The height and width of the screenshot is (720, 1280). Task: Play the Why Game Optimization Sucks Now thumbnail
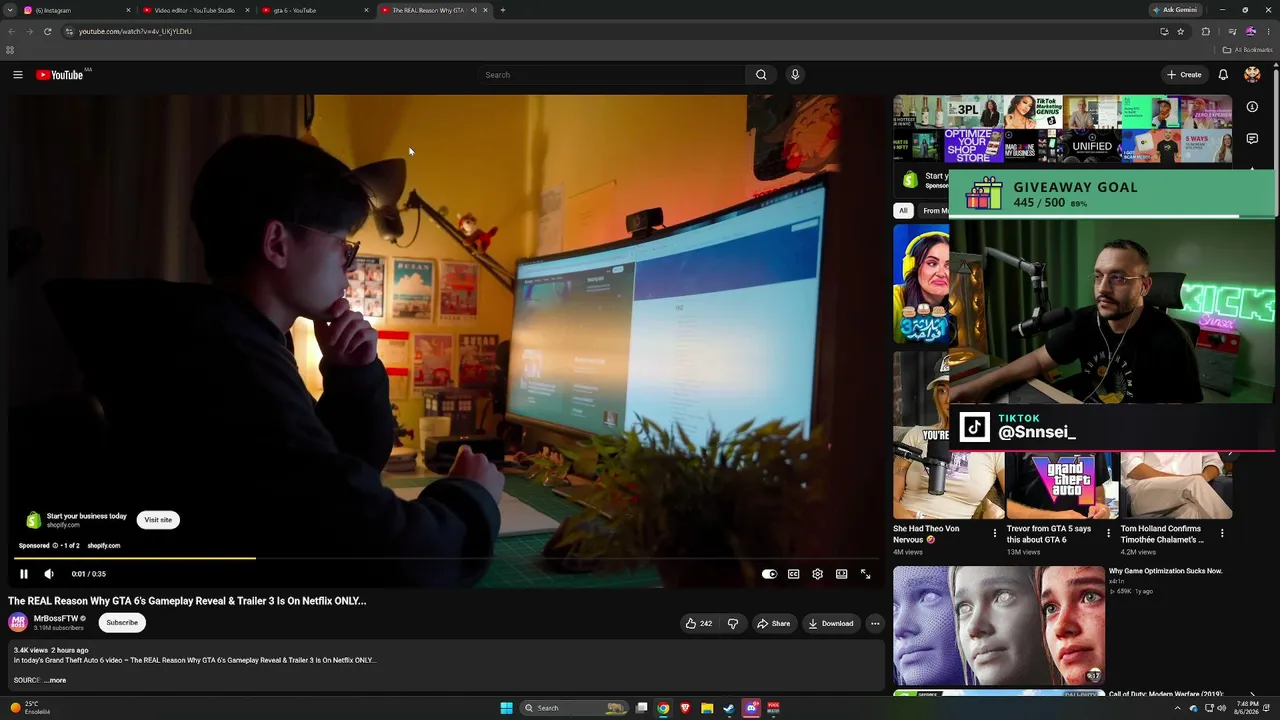pyautogui.click(x=999, y=626)
